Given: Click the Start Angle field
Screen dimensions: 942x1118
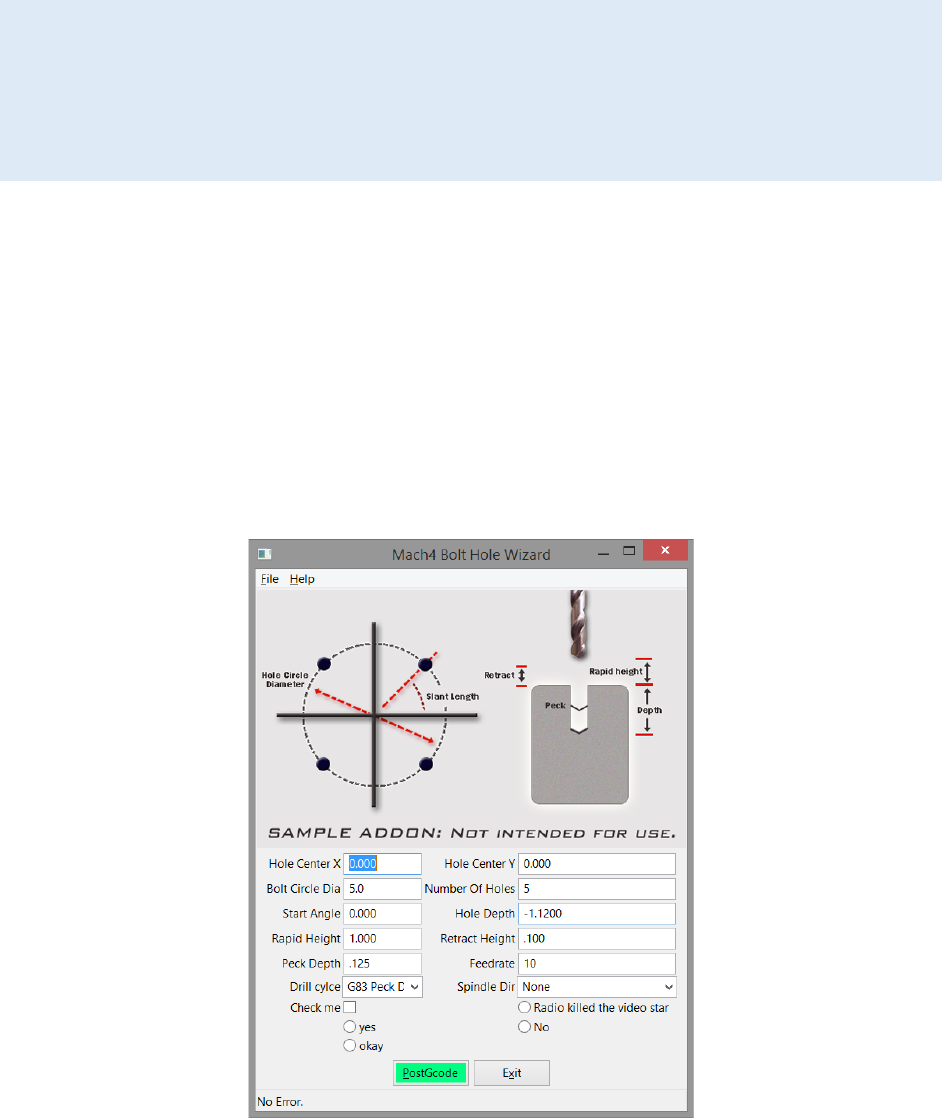Looking at the screenshot, I should coord(382,913).
